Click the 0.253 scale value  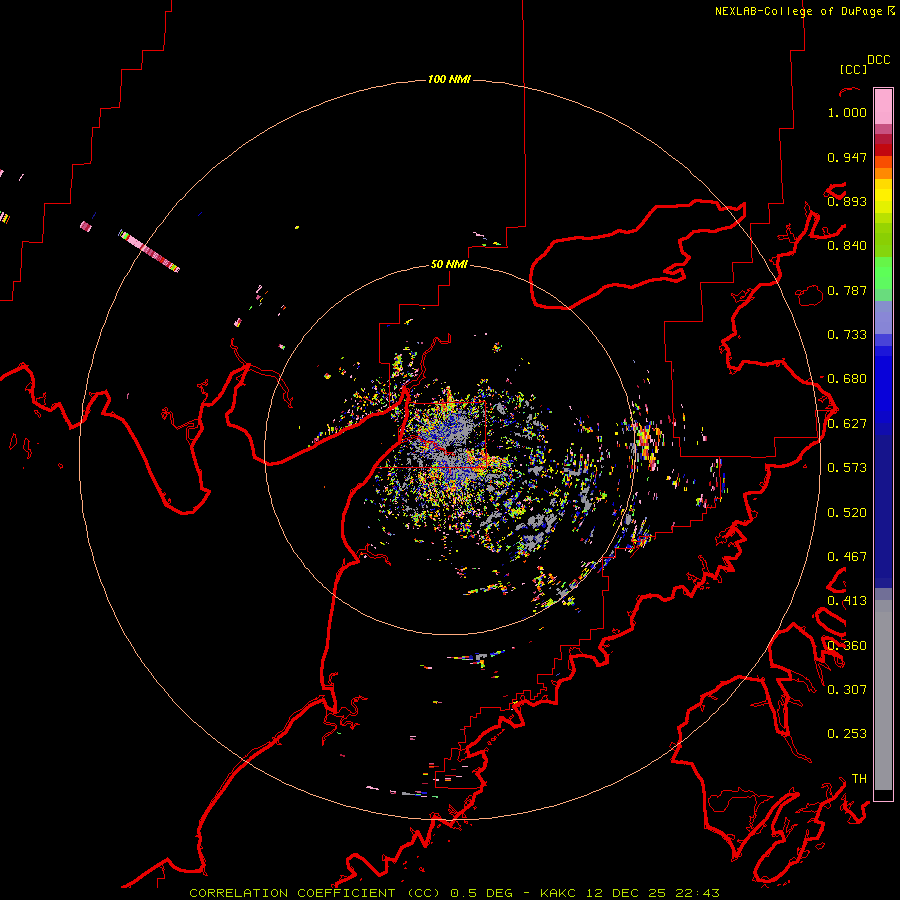click(847, 734)
